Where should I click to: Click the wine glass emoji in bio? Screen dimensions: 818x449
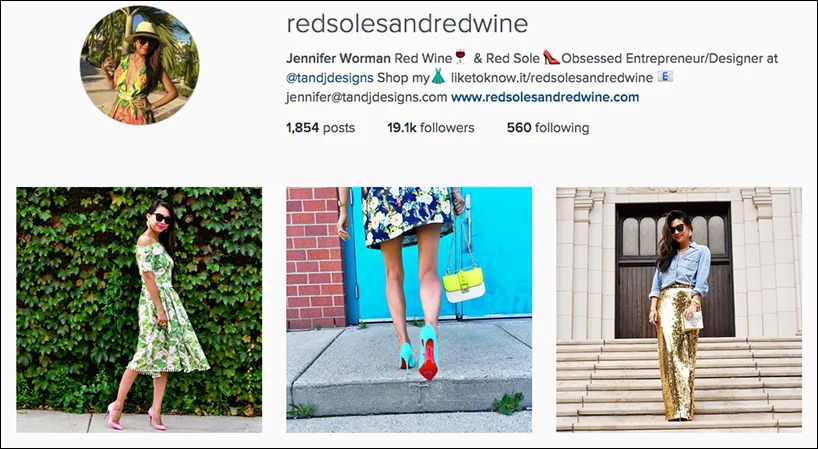pyautogui.click(x=460, y=56)
